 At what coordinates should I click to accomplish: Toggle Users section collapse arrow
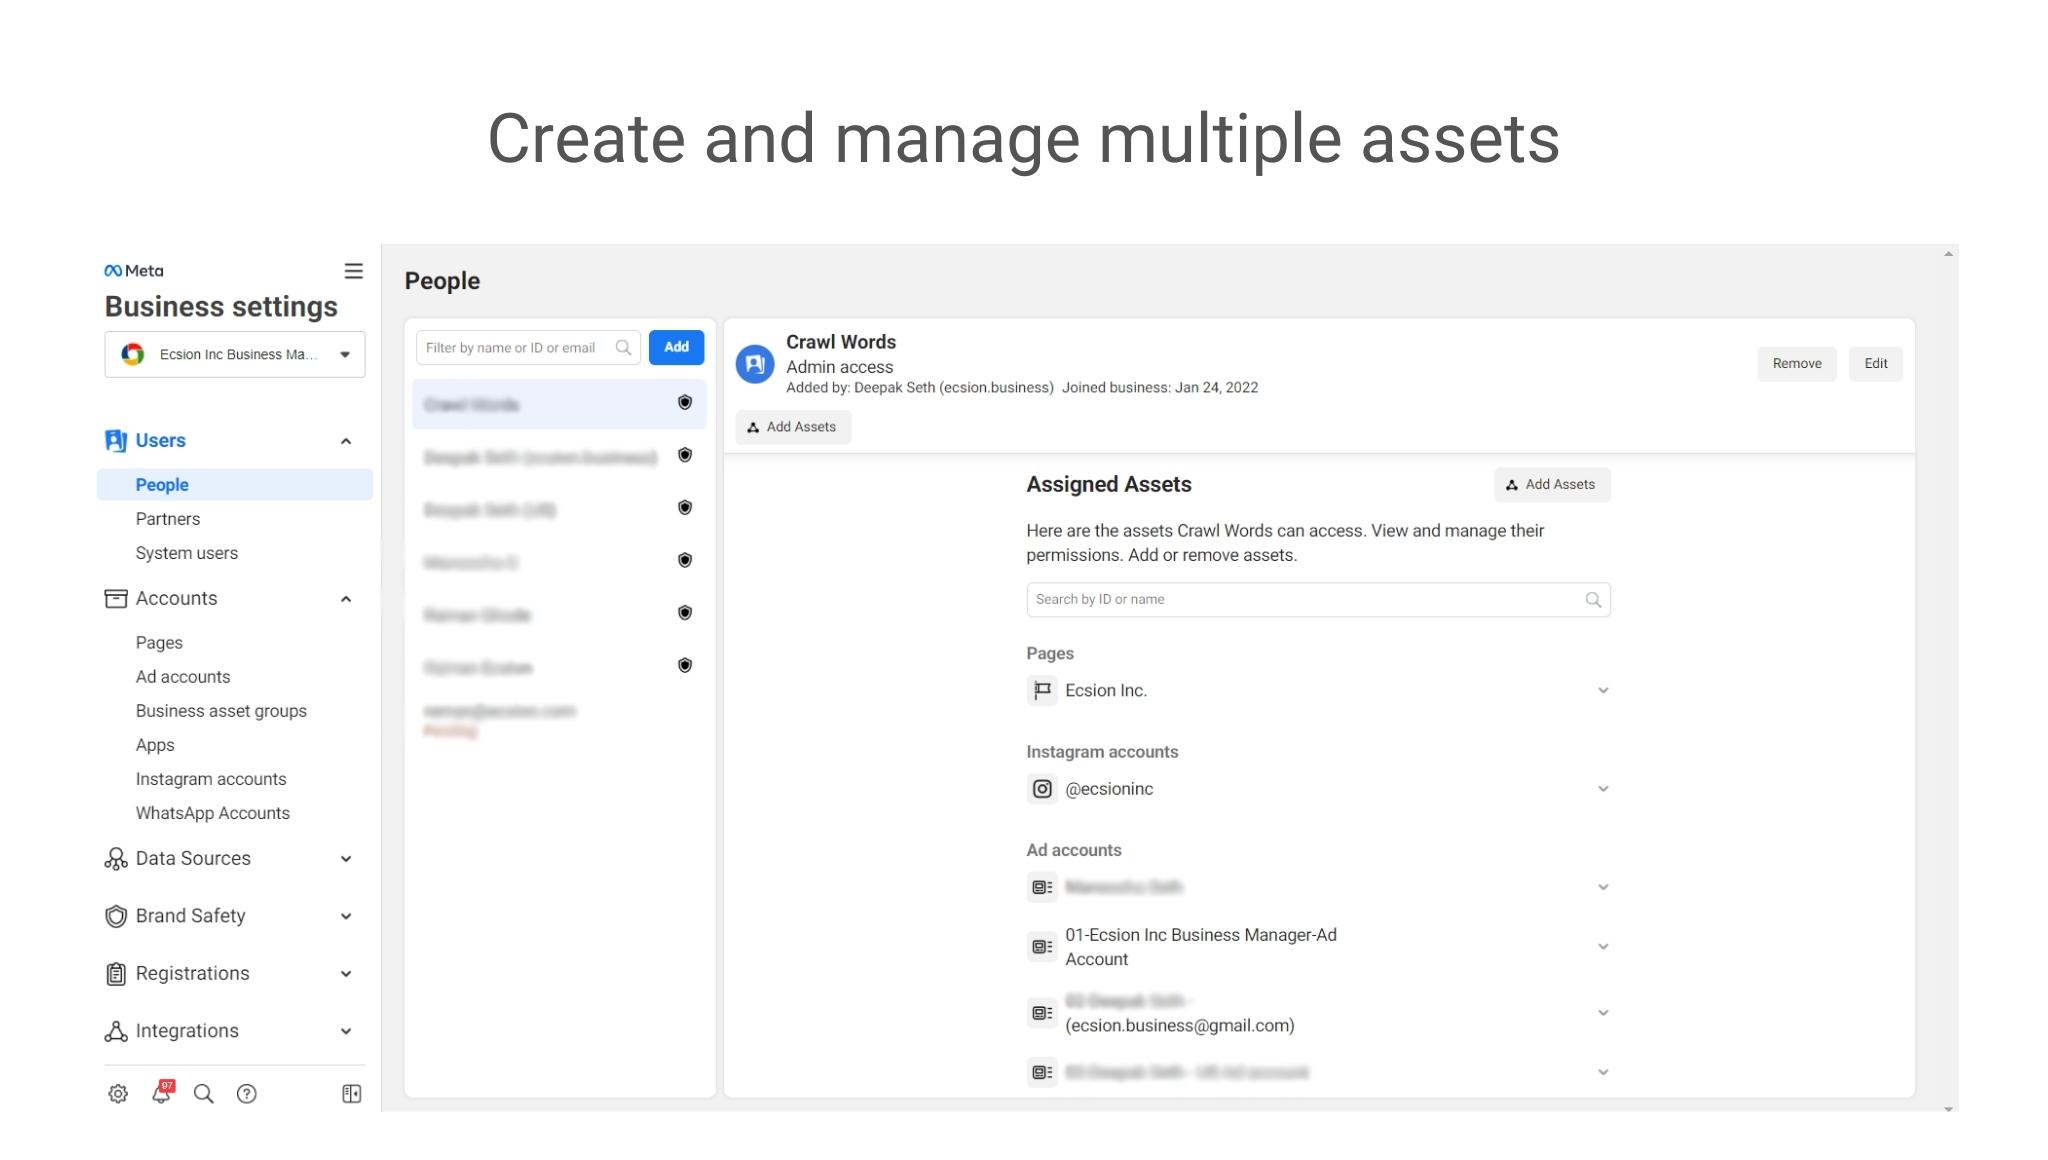click(x=345, y=440)
